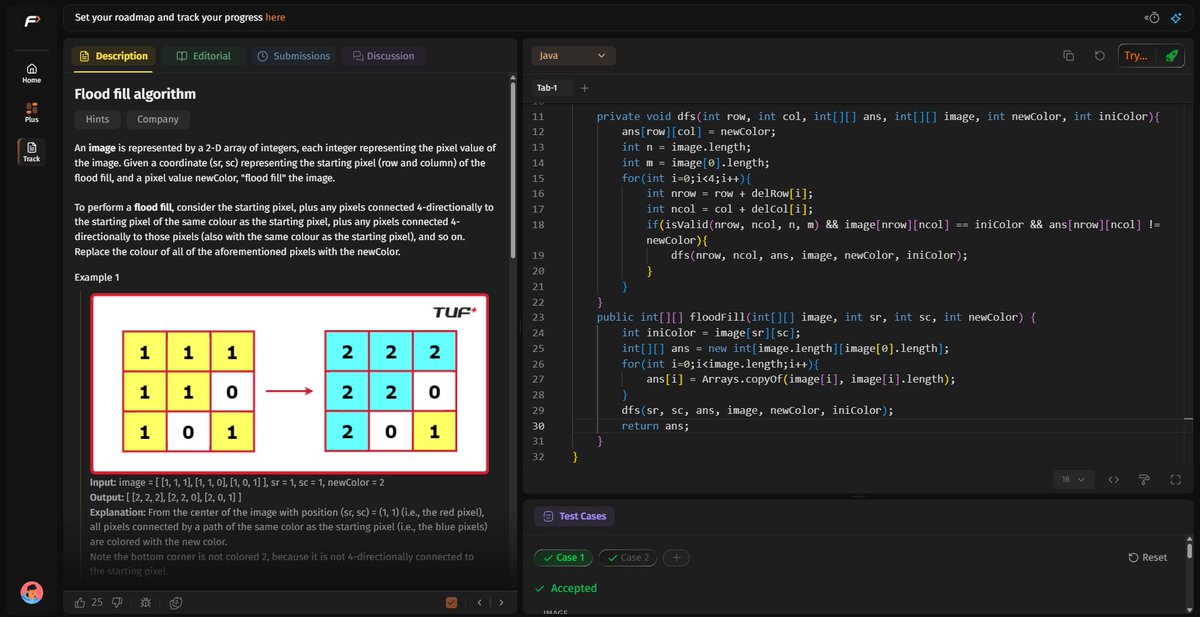The image size is (1200, 617).
Task: Click the Try button
Action: 1135,56
